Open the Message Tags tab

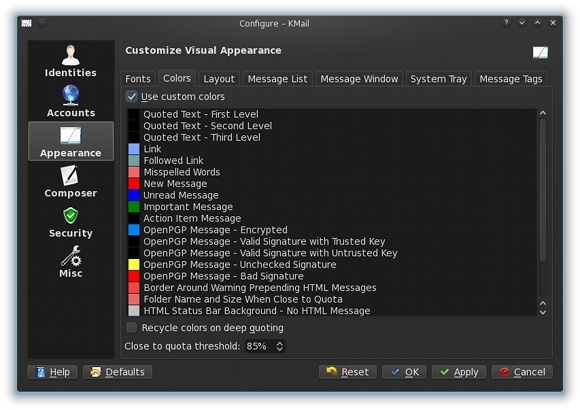(x=510, y=79)
